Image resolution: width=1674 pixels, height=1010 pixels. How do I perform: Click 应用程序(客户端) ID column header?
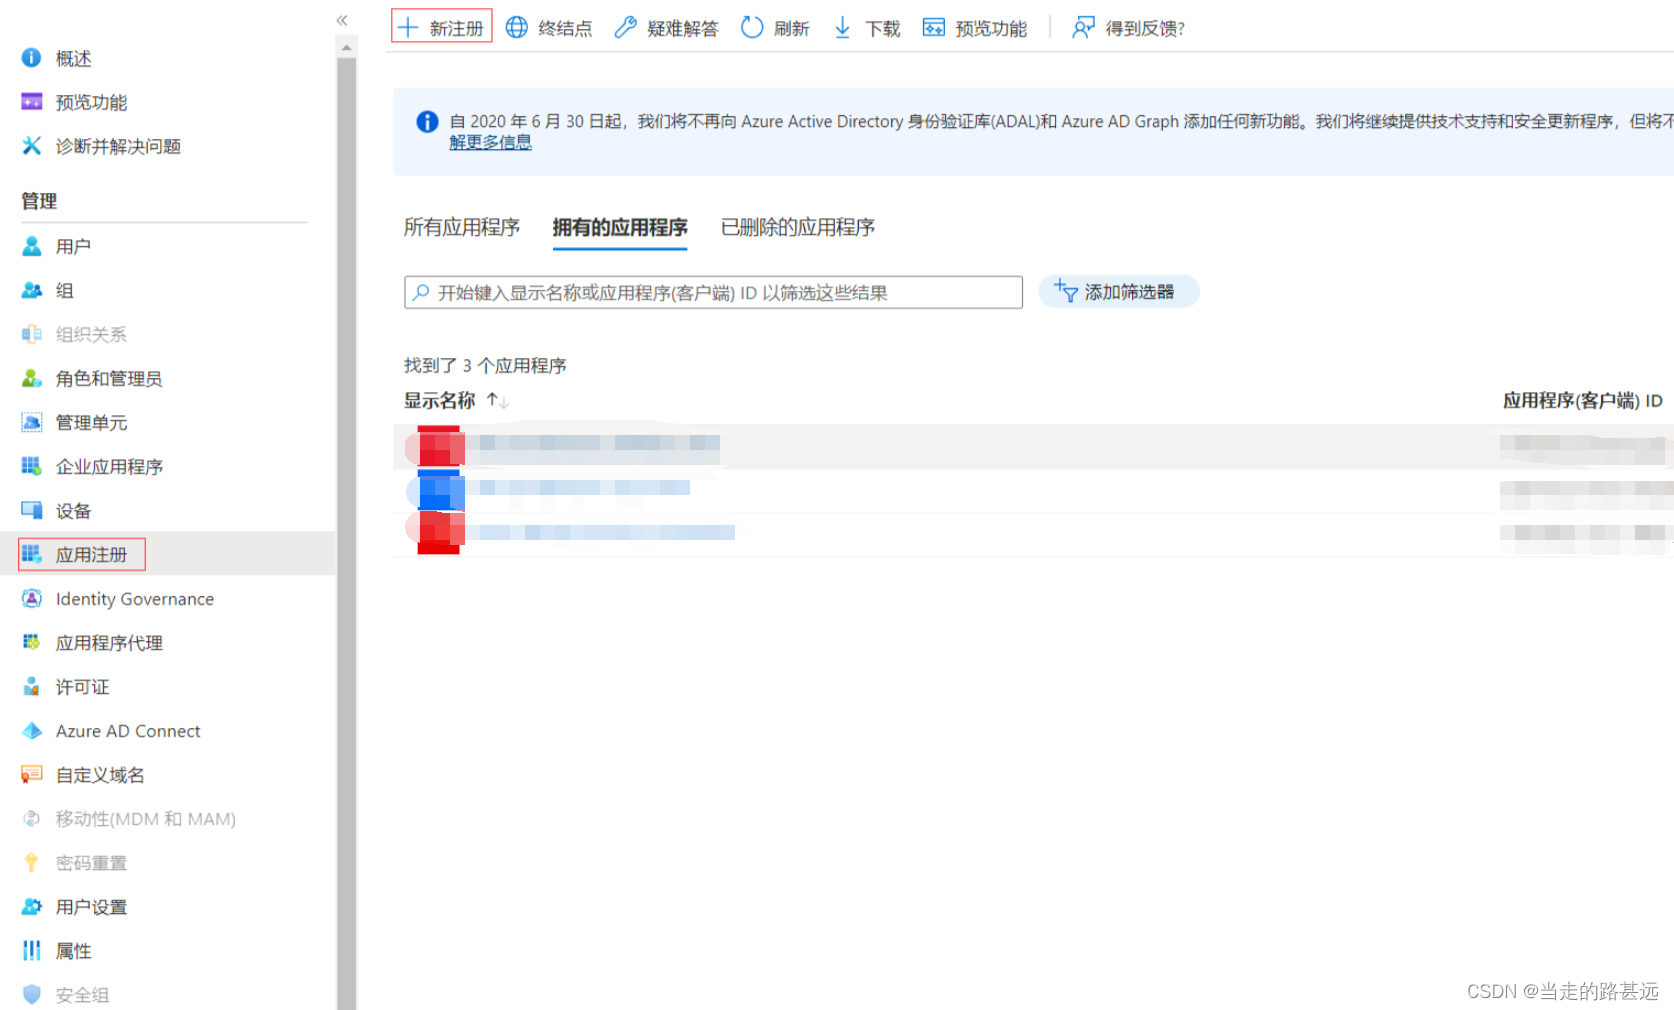coord(1582,401)
